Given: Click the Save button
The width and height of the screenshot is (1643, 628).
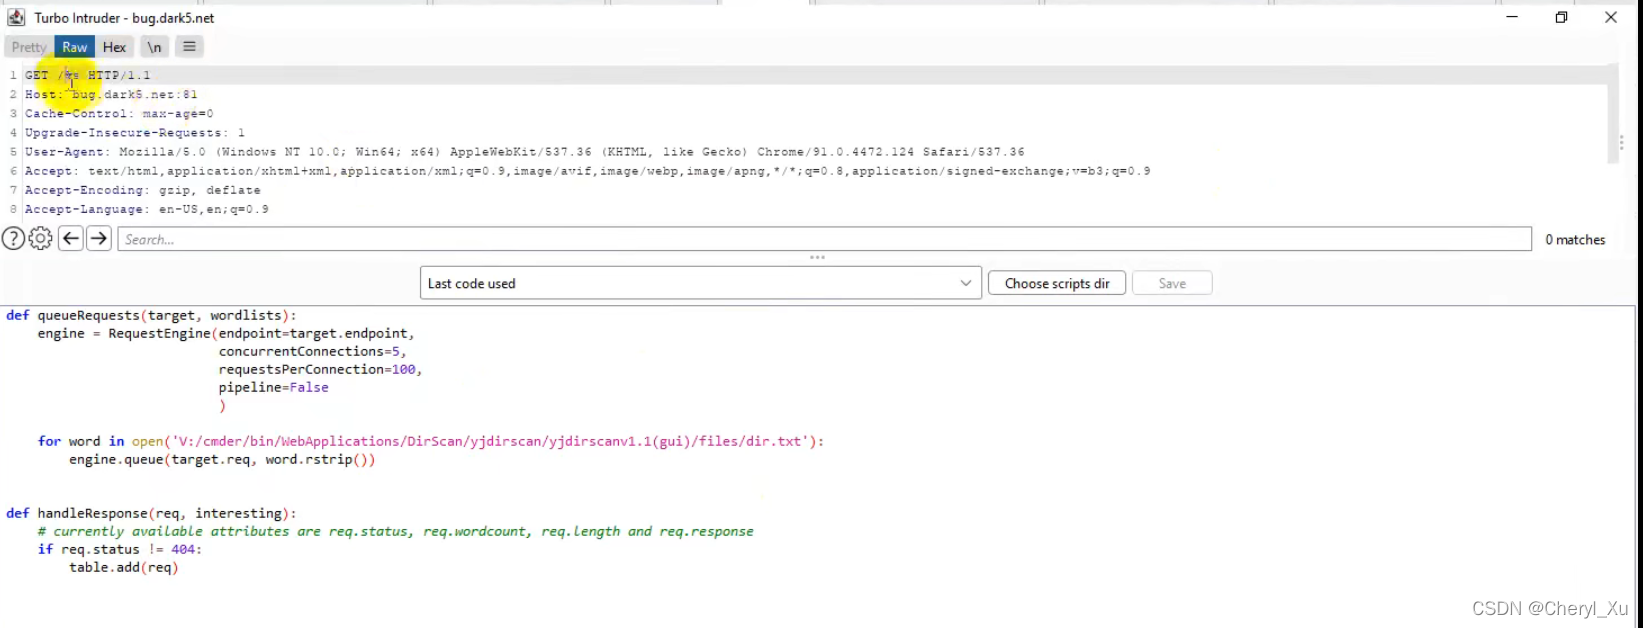Looking at the screenshot, I should pyautogui.click(x=1172, y=284).
